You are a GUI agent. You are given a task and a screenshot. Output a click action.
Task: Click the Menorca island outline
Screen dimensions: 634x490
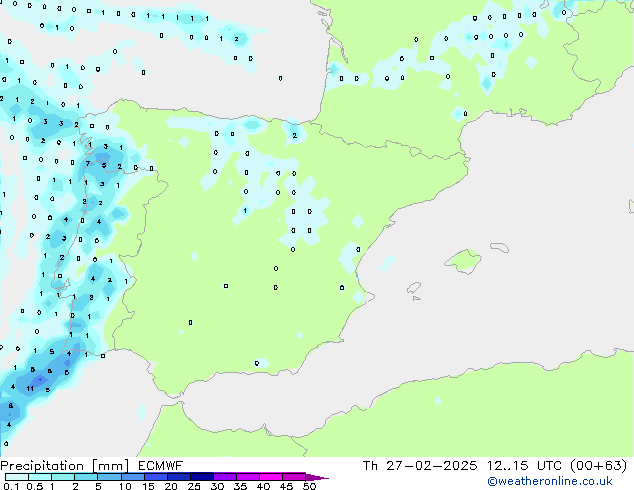click(x=500, y=247)
